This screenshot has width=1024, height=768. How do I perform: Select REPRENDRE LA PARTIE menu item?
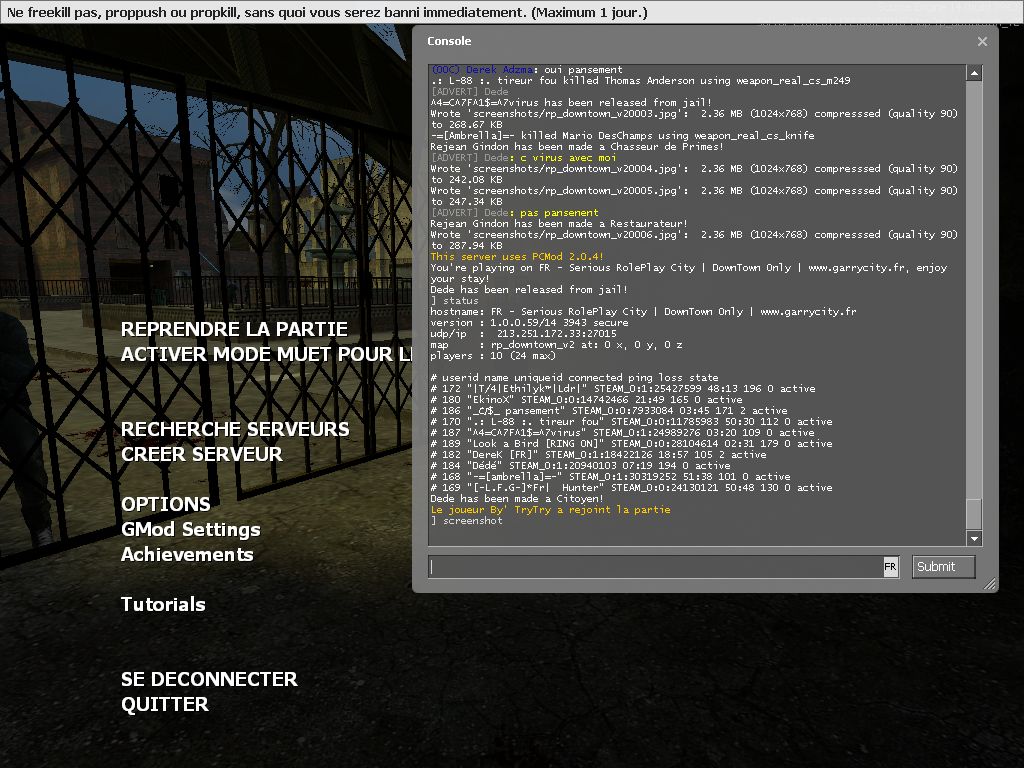point(234,329)
